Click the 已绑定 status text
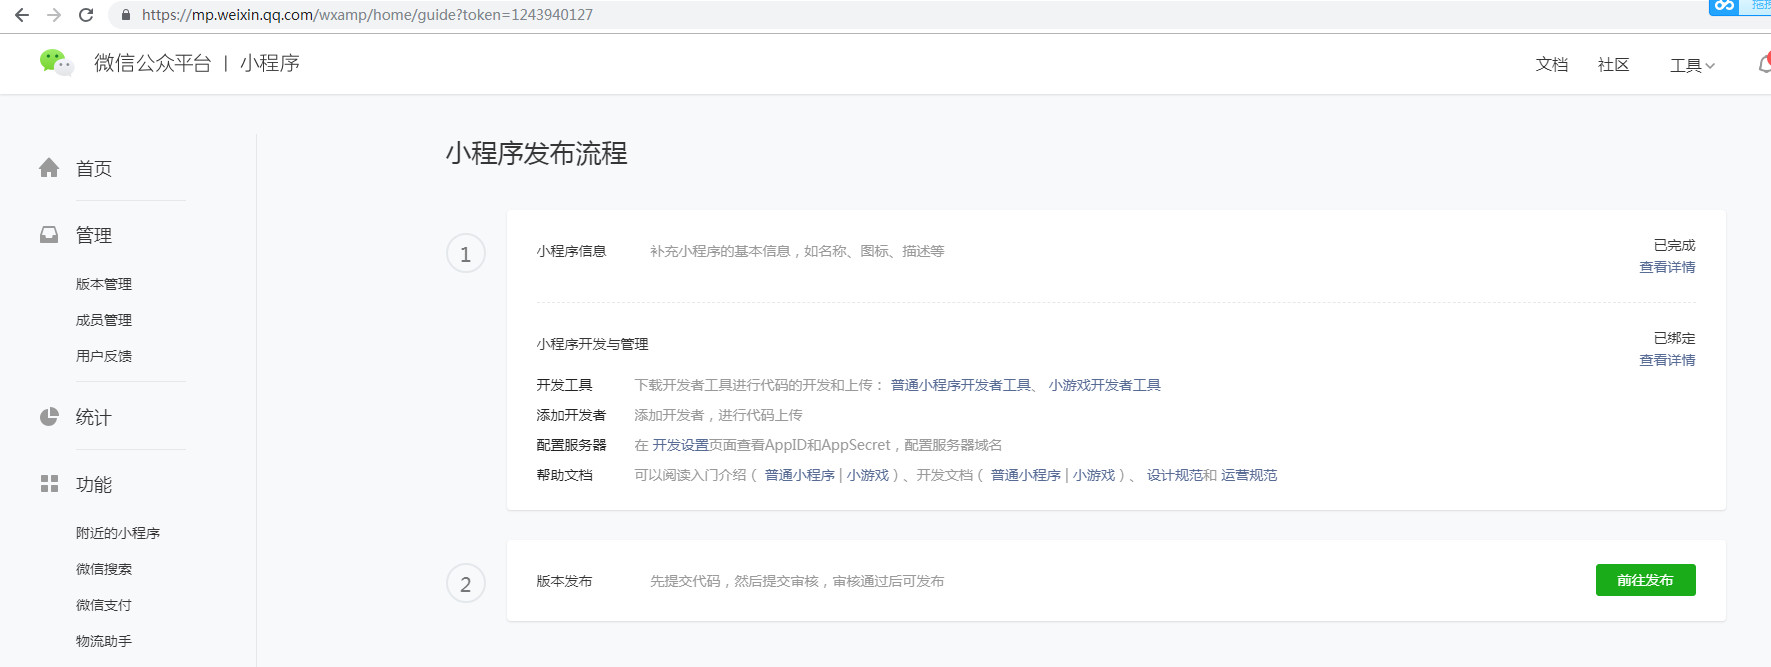The height and width of the screenshot is (667, 1771). coord(1674,338)
